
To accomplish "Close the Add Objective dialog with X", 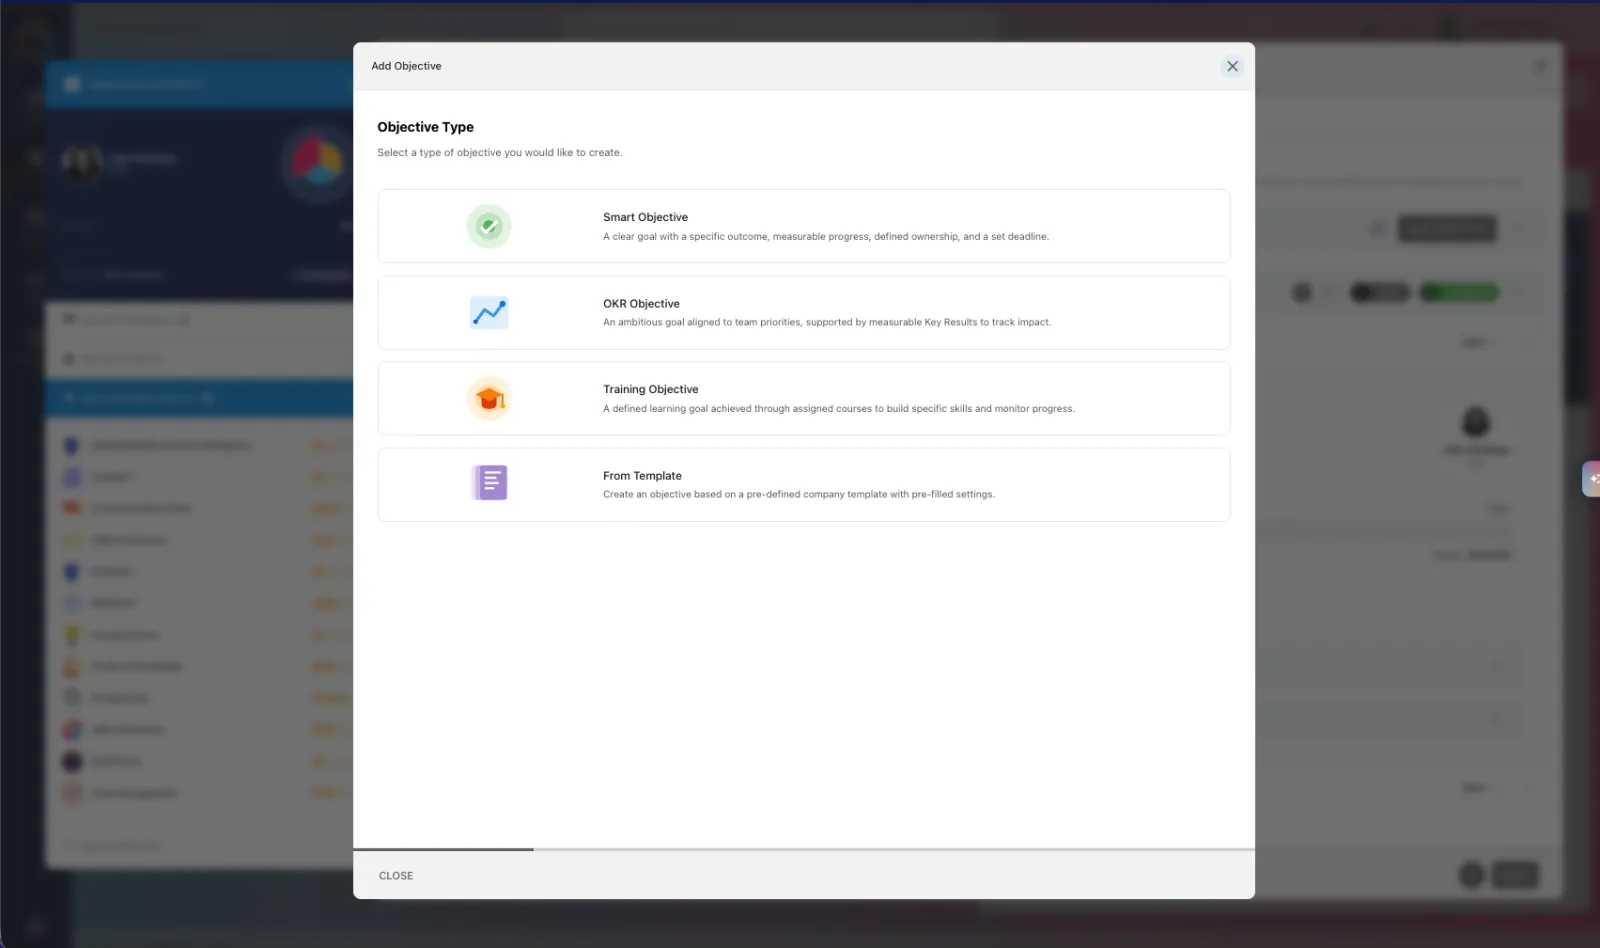I will click(x=1232, y=66).
